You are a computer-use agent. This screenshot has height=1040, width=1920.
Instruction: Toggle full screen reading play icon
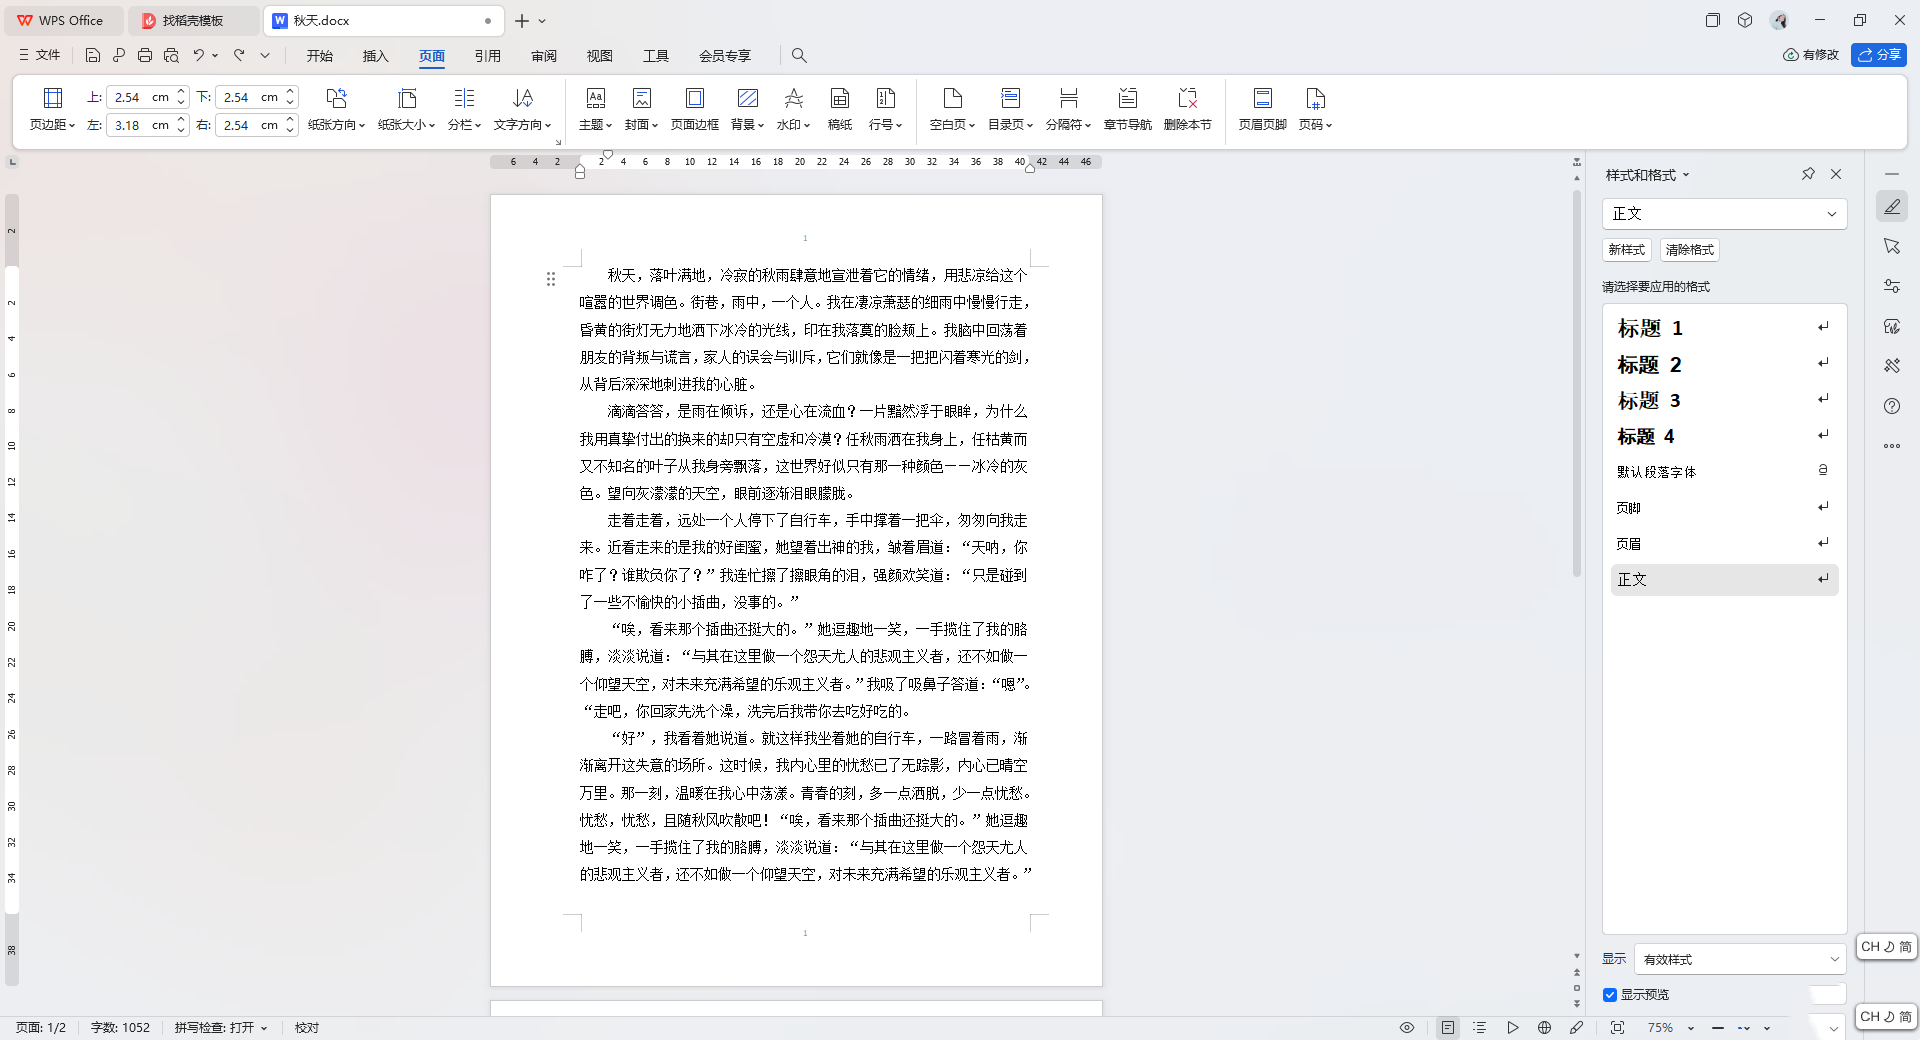click(1512, 1028)
